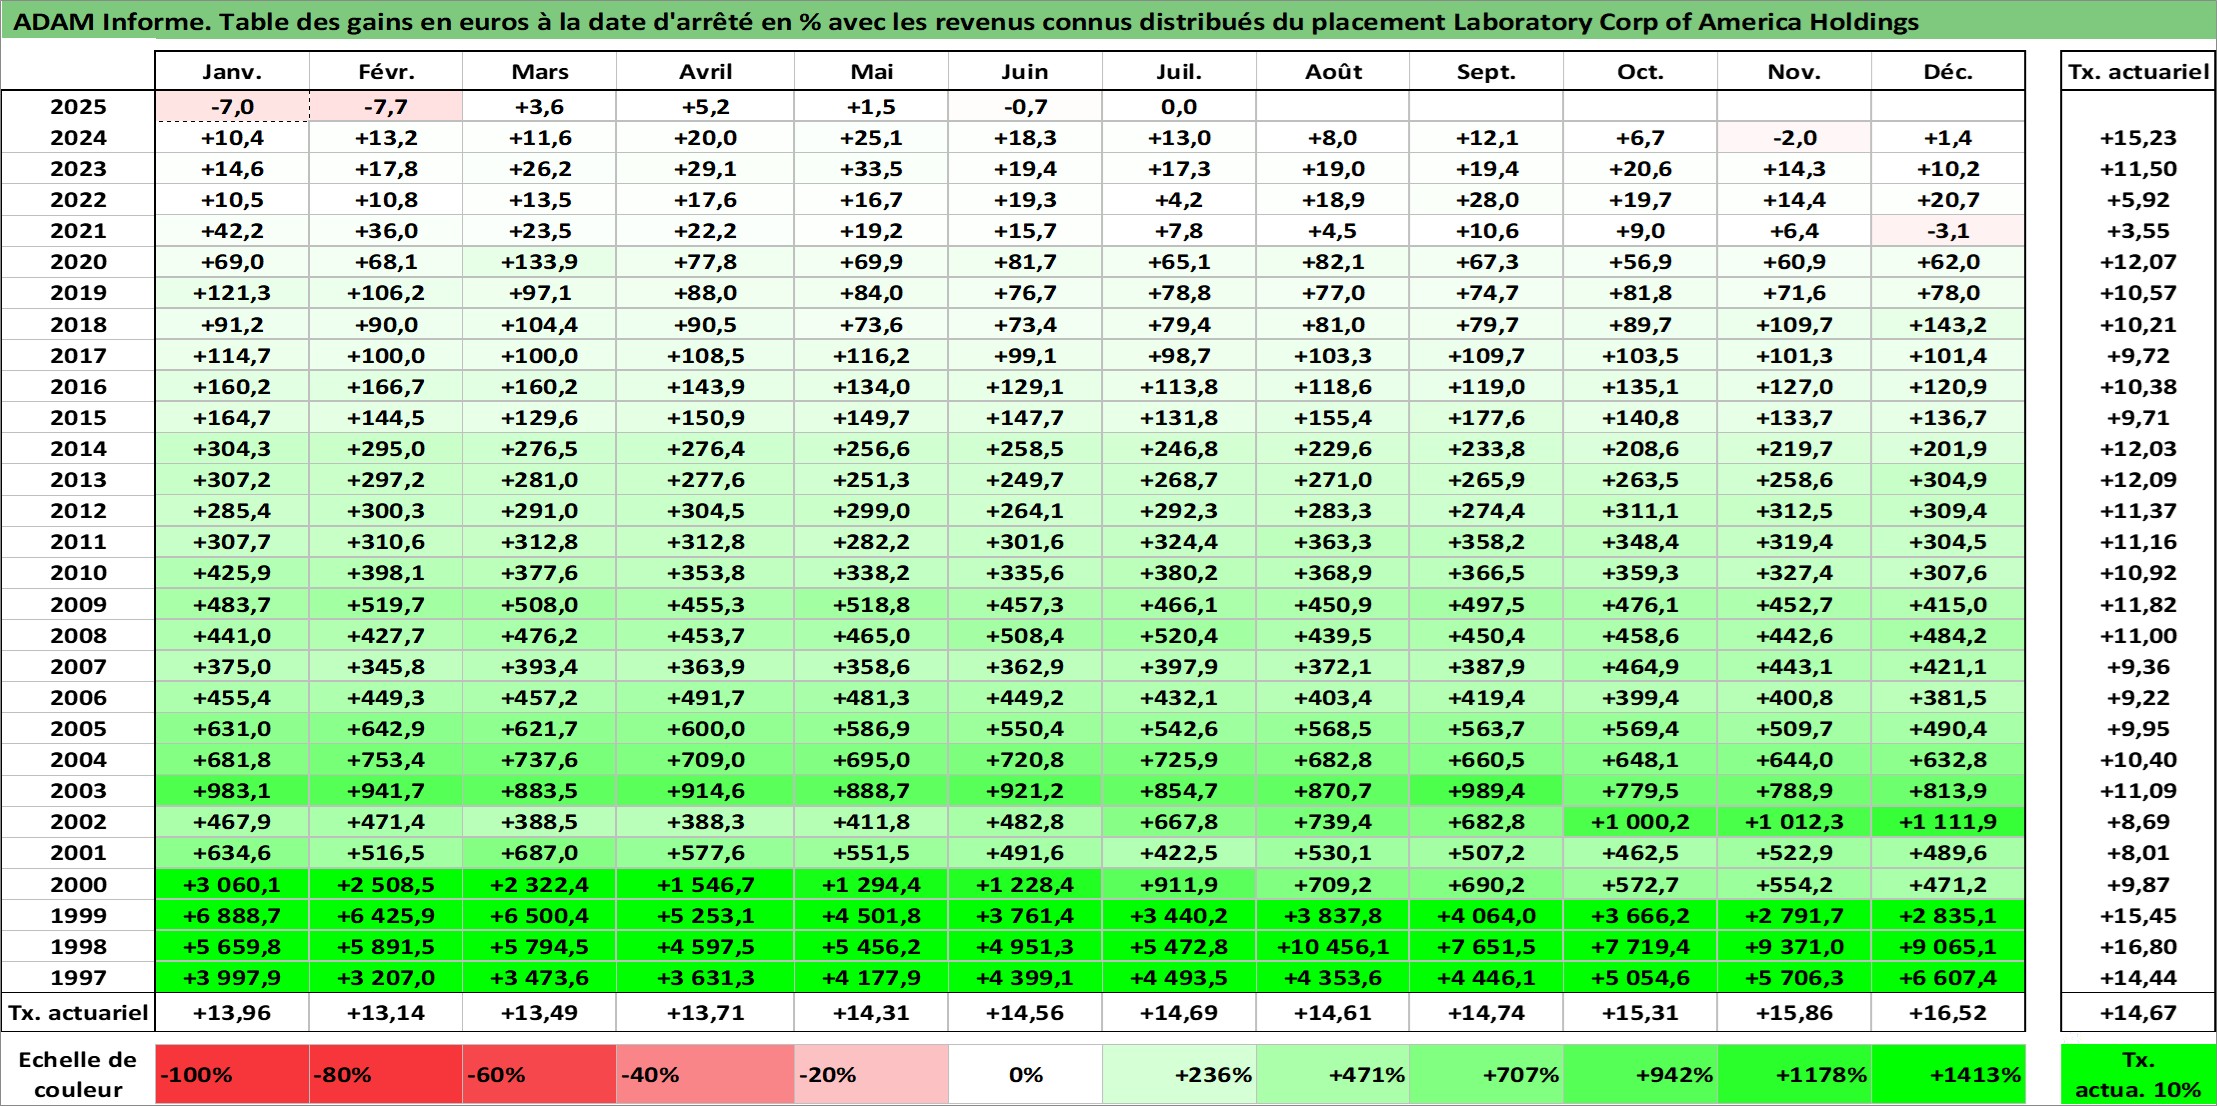Click the +133,9 cell in March 2020
This screenshot has height=1106, width=2217.
539,262
